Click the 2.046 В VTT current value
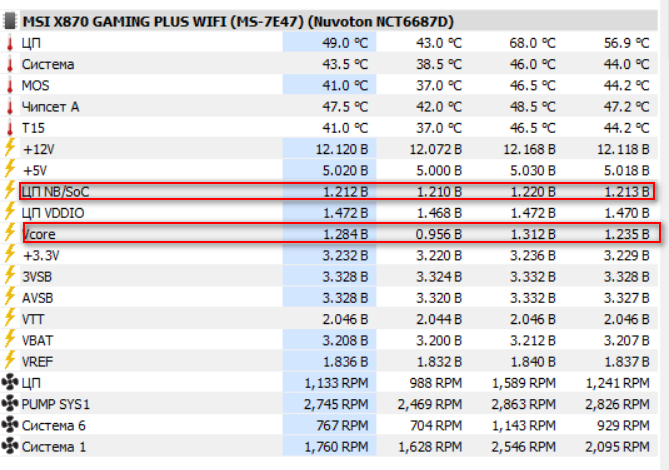Screen dimensions: 669x470 tap(345, 319)
